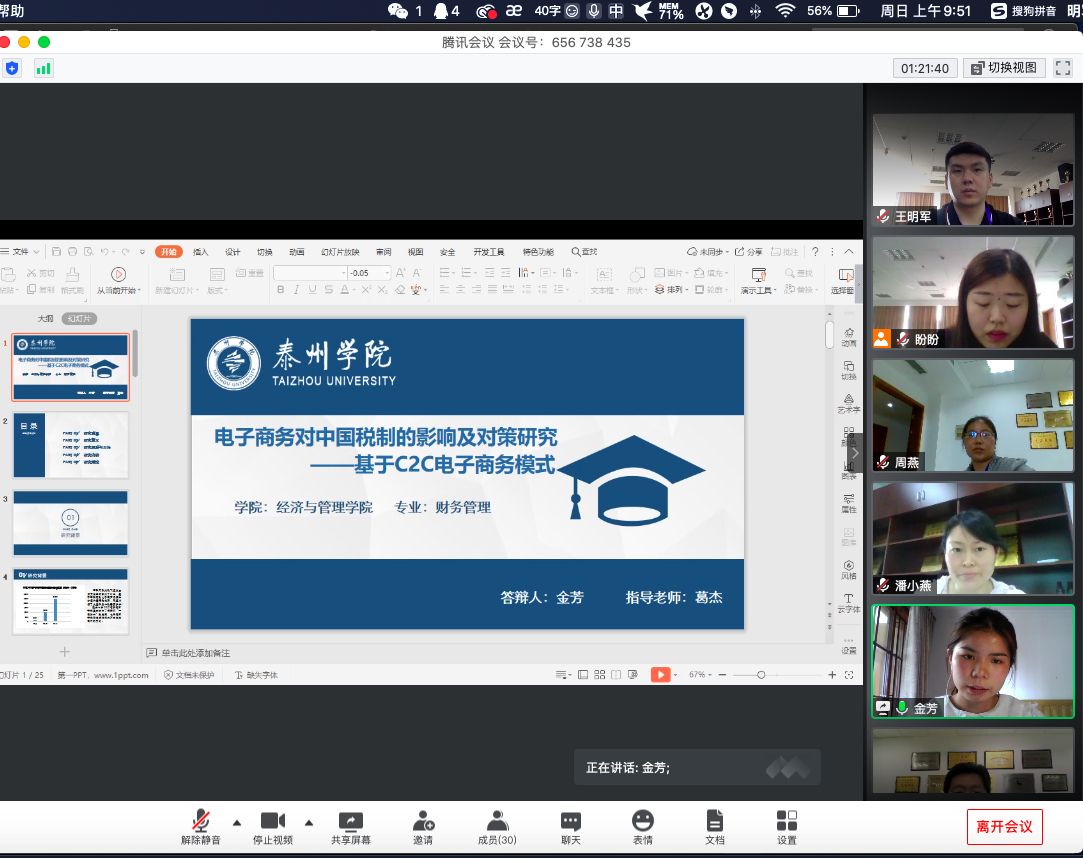Toggle the switch view button
Viewport: 1083px width, 858px height.
coord(1005,68)
